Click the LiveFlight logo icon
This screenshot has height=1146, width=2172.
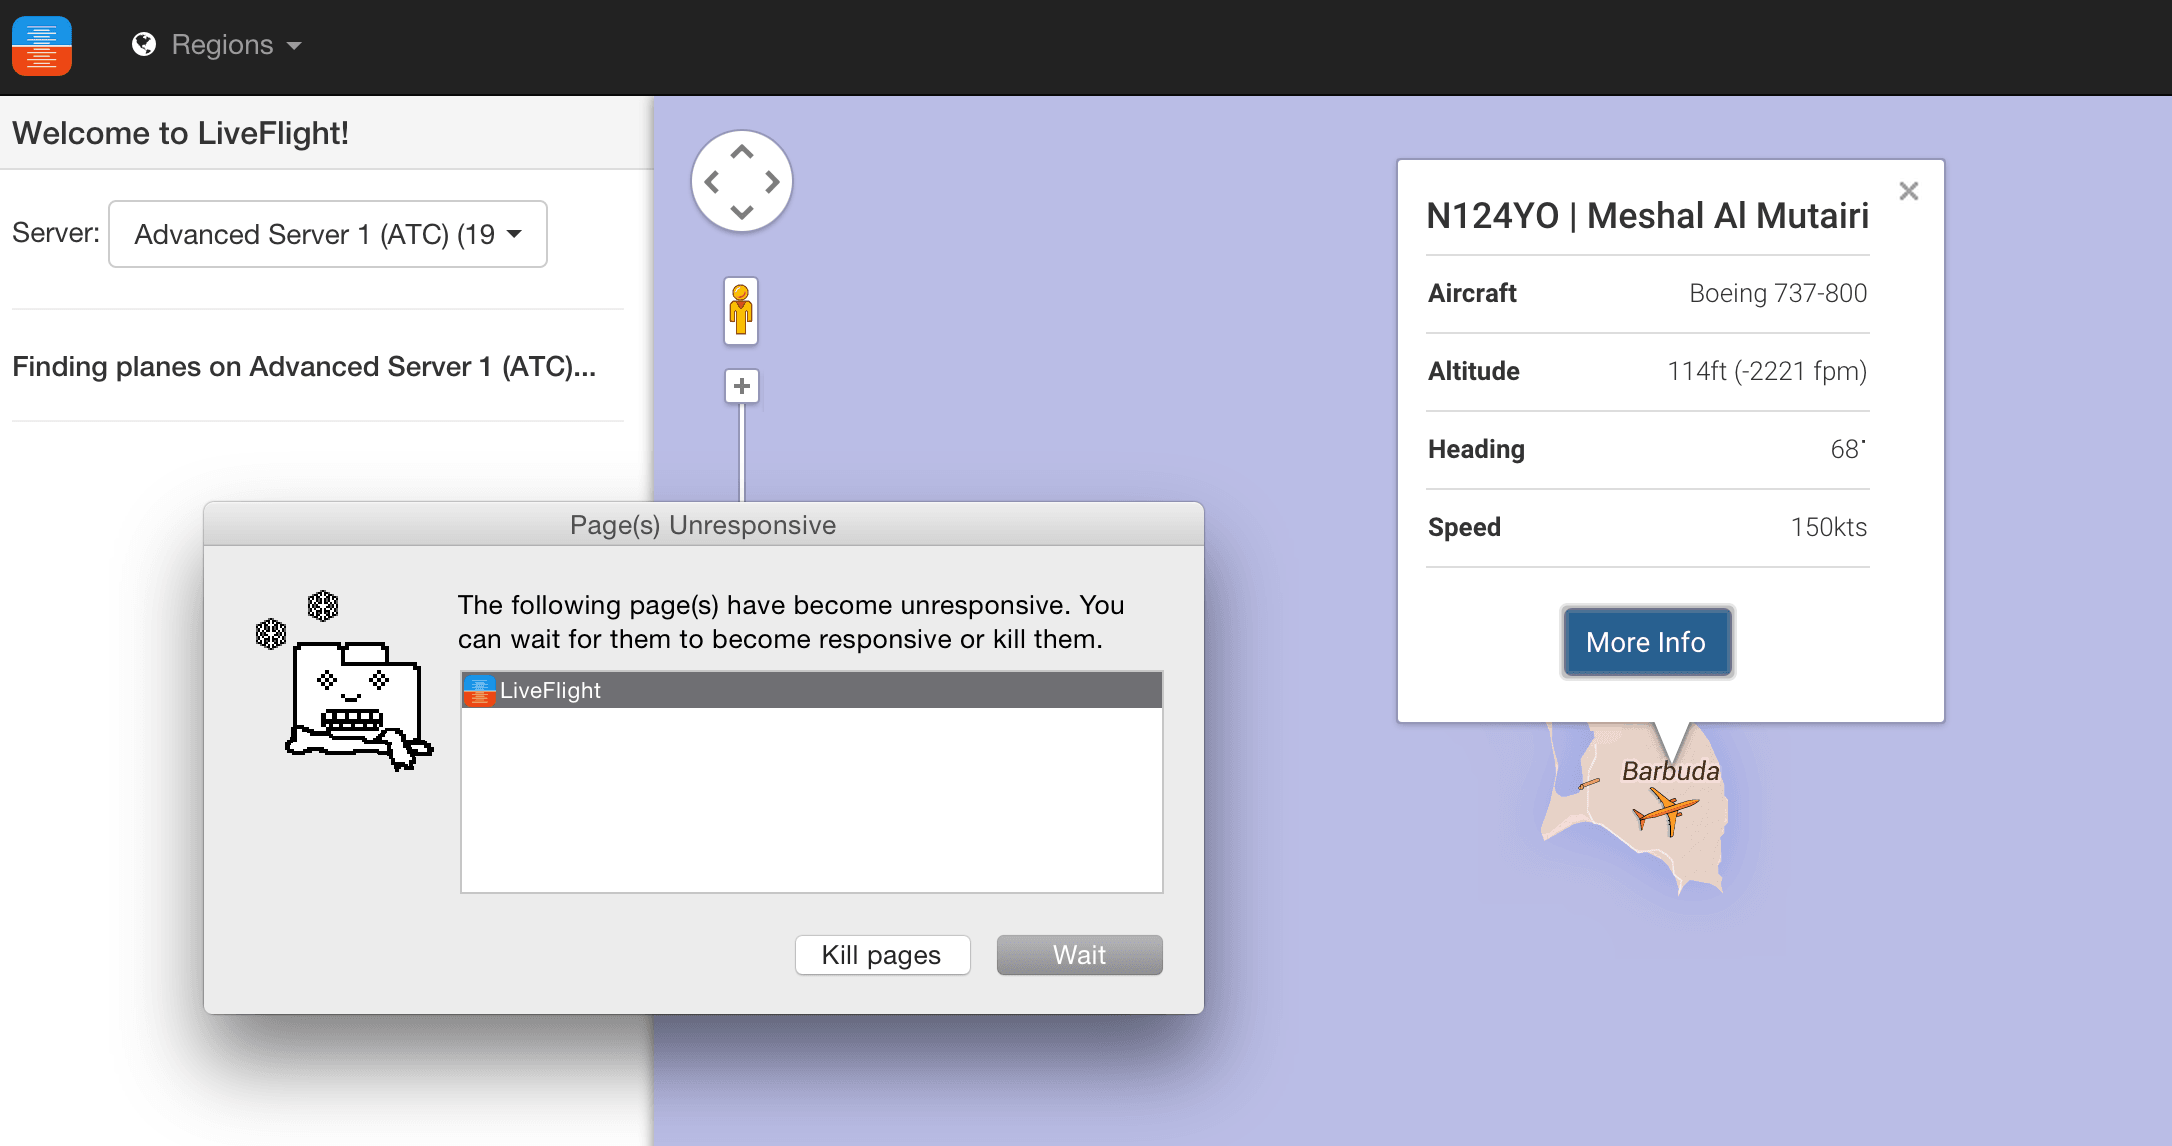[42, 45]
